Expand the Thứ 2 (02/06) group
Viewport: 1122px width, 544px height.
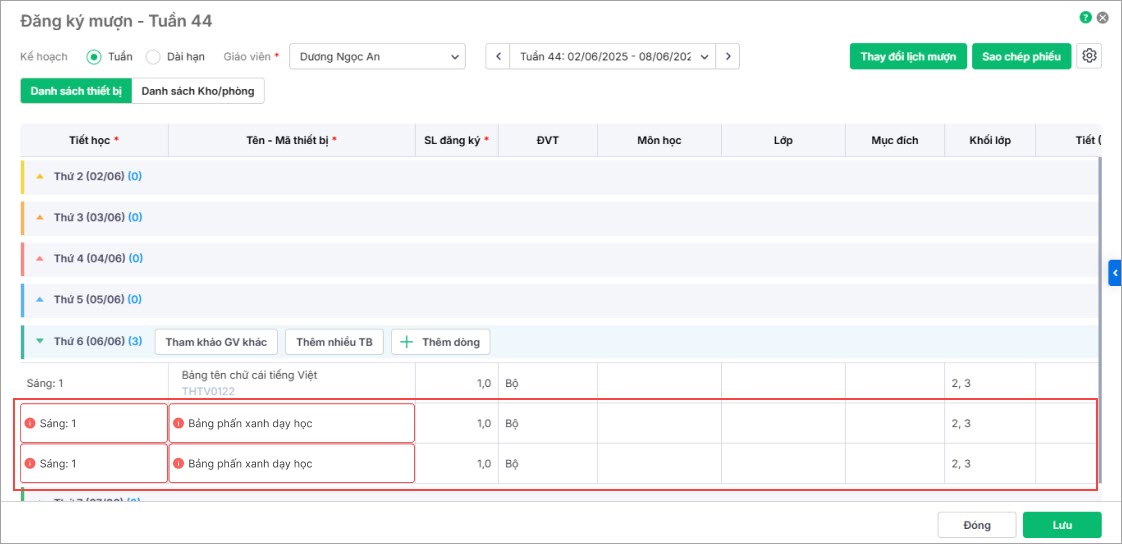pyautogui.click(x=40, y=176)
